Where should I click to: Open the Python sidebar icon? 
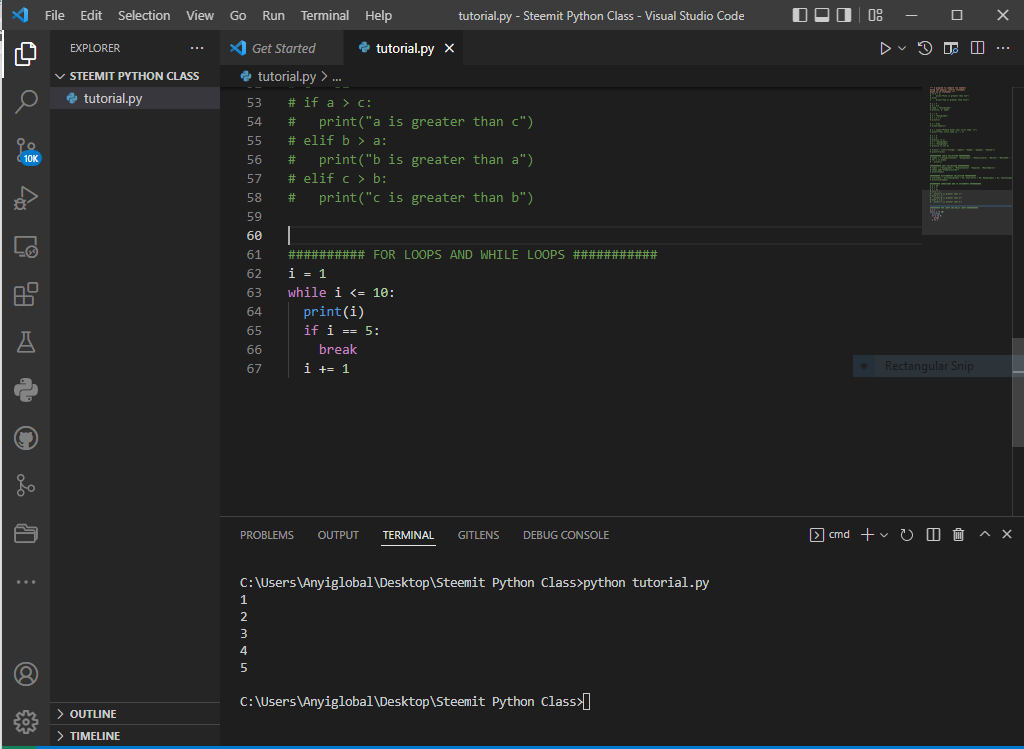point(26,390)
